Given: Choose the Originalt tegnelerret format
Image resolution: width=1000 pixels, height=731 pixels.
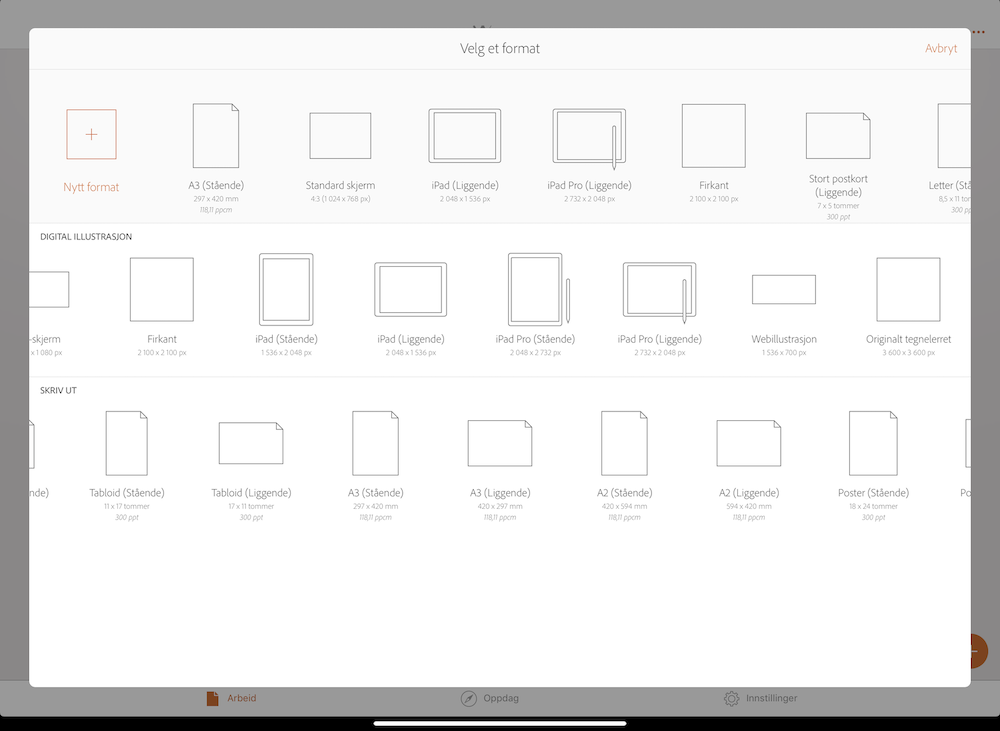Looking at the screenshot, I should 908,307.
